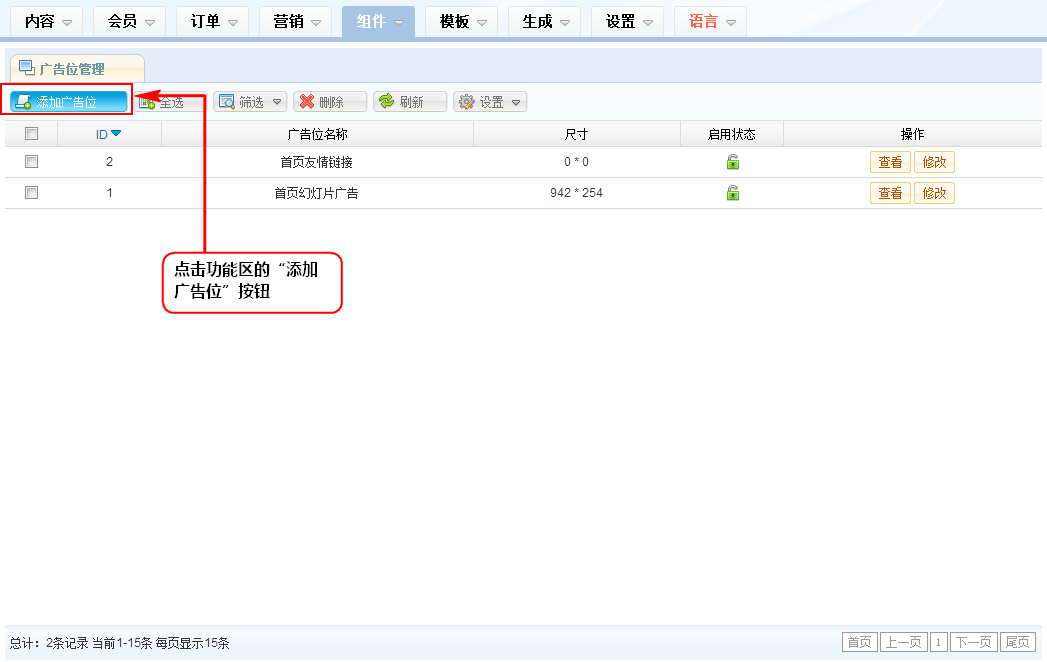This screenshot has width=1047, height=662.
Task: Click the 全选 select-all toolbar icon
Action: 147,102
